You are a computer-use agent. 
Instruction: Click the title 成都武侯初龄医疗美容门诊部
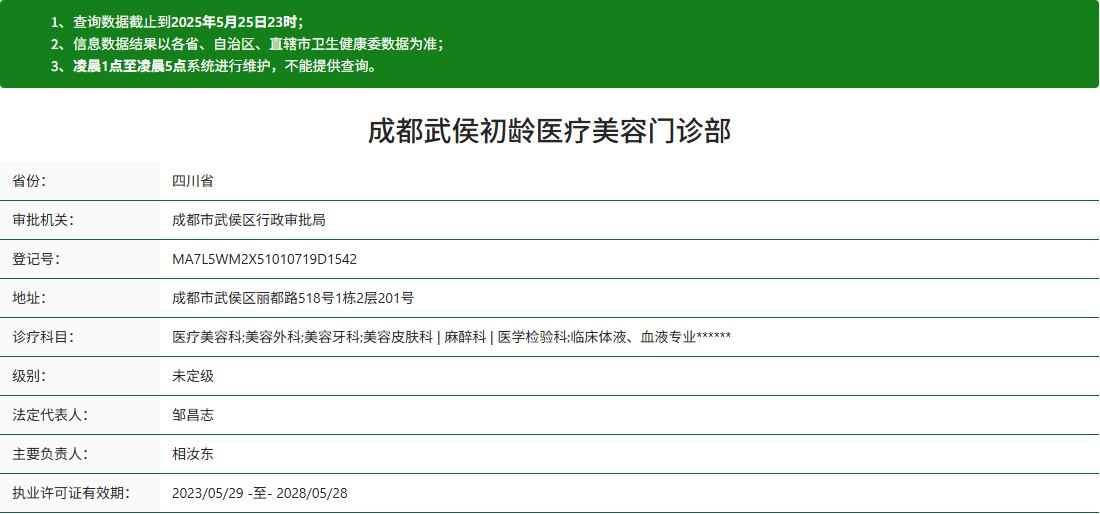click(x=549, y=132)
